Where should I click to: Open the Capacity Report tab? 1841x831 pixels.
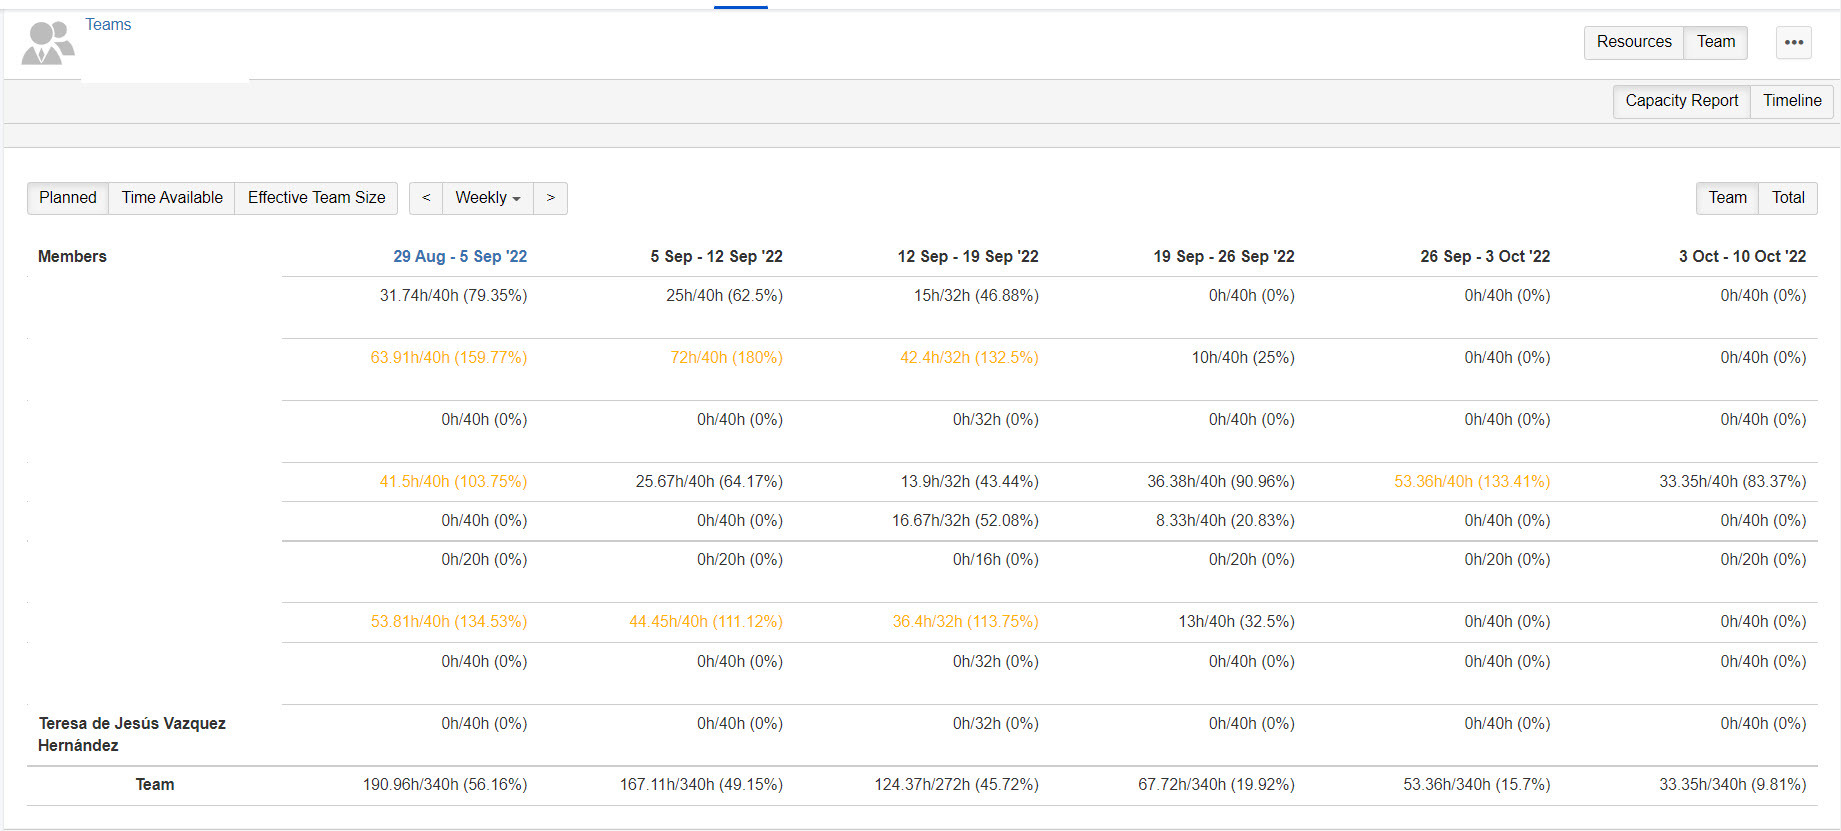pyautogui.click(x=1681, y=101)
